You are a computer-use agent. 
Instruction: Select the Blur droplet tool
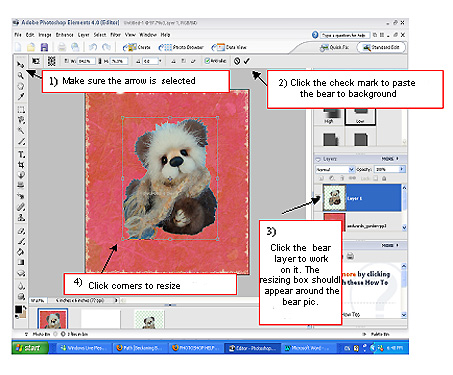[21, 286]
